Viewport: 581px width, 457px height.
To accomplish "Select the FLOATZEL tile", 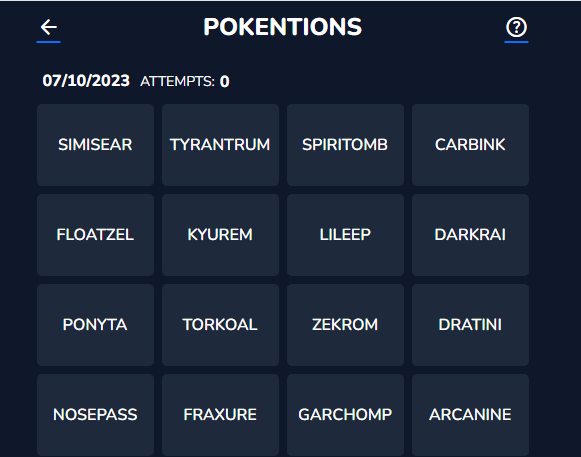I will coord(96,235).
